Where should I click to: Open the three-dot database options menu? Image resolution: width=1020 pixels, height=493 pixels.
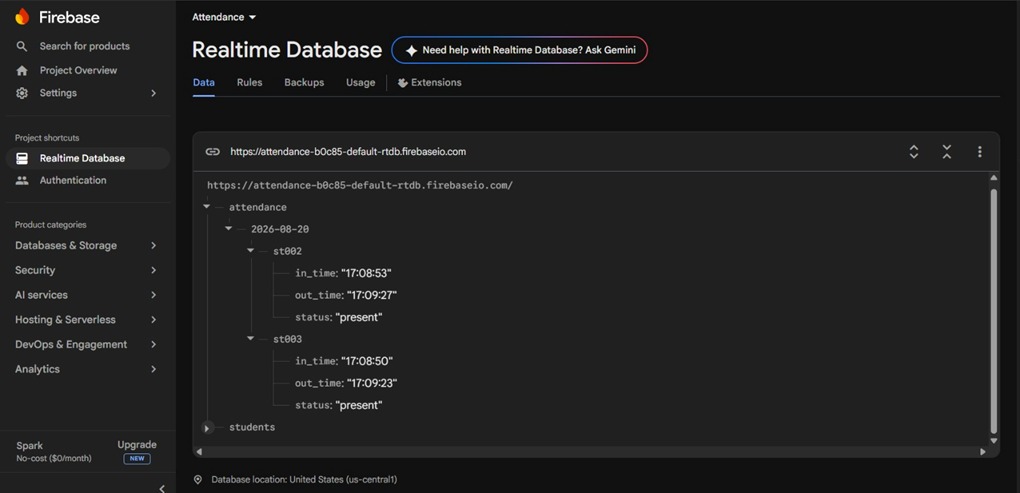click(980, 152)
